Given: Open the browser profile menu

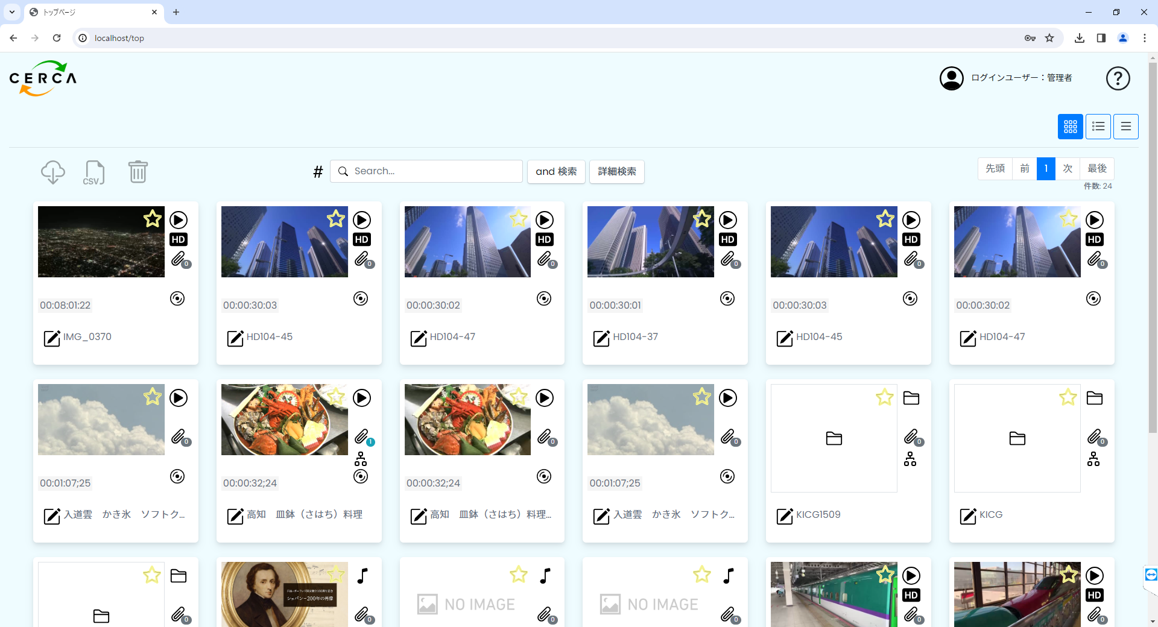Looking at the screenshot, I should click(1123, 38).
